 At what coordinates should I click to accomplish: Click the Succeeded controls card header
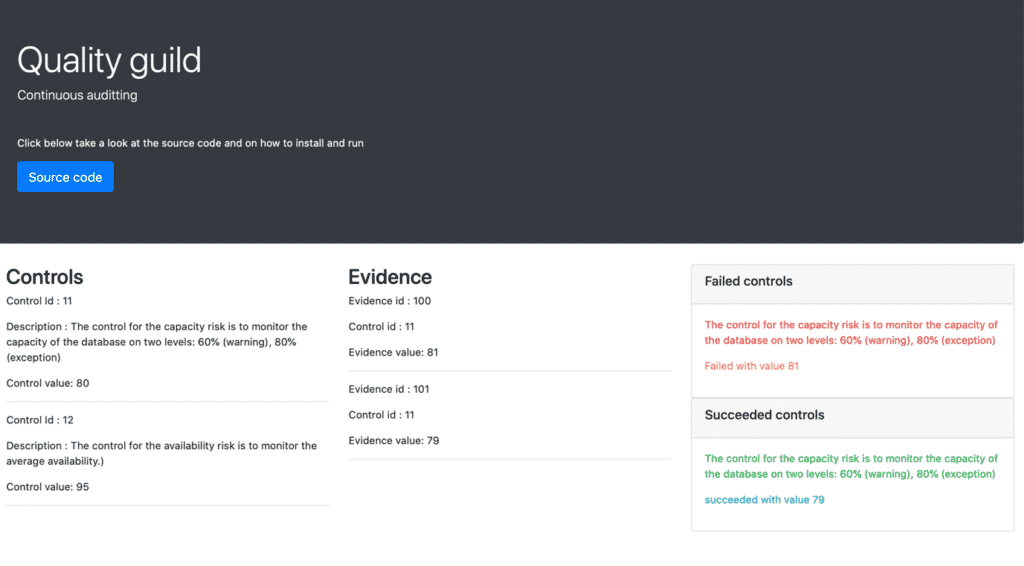click(x=764, y=415)
